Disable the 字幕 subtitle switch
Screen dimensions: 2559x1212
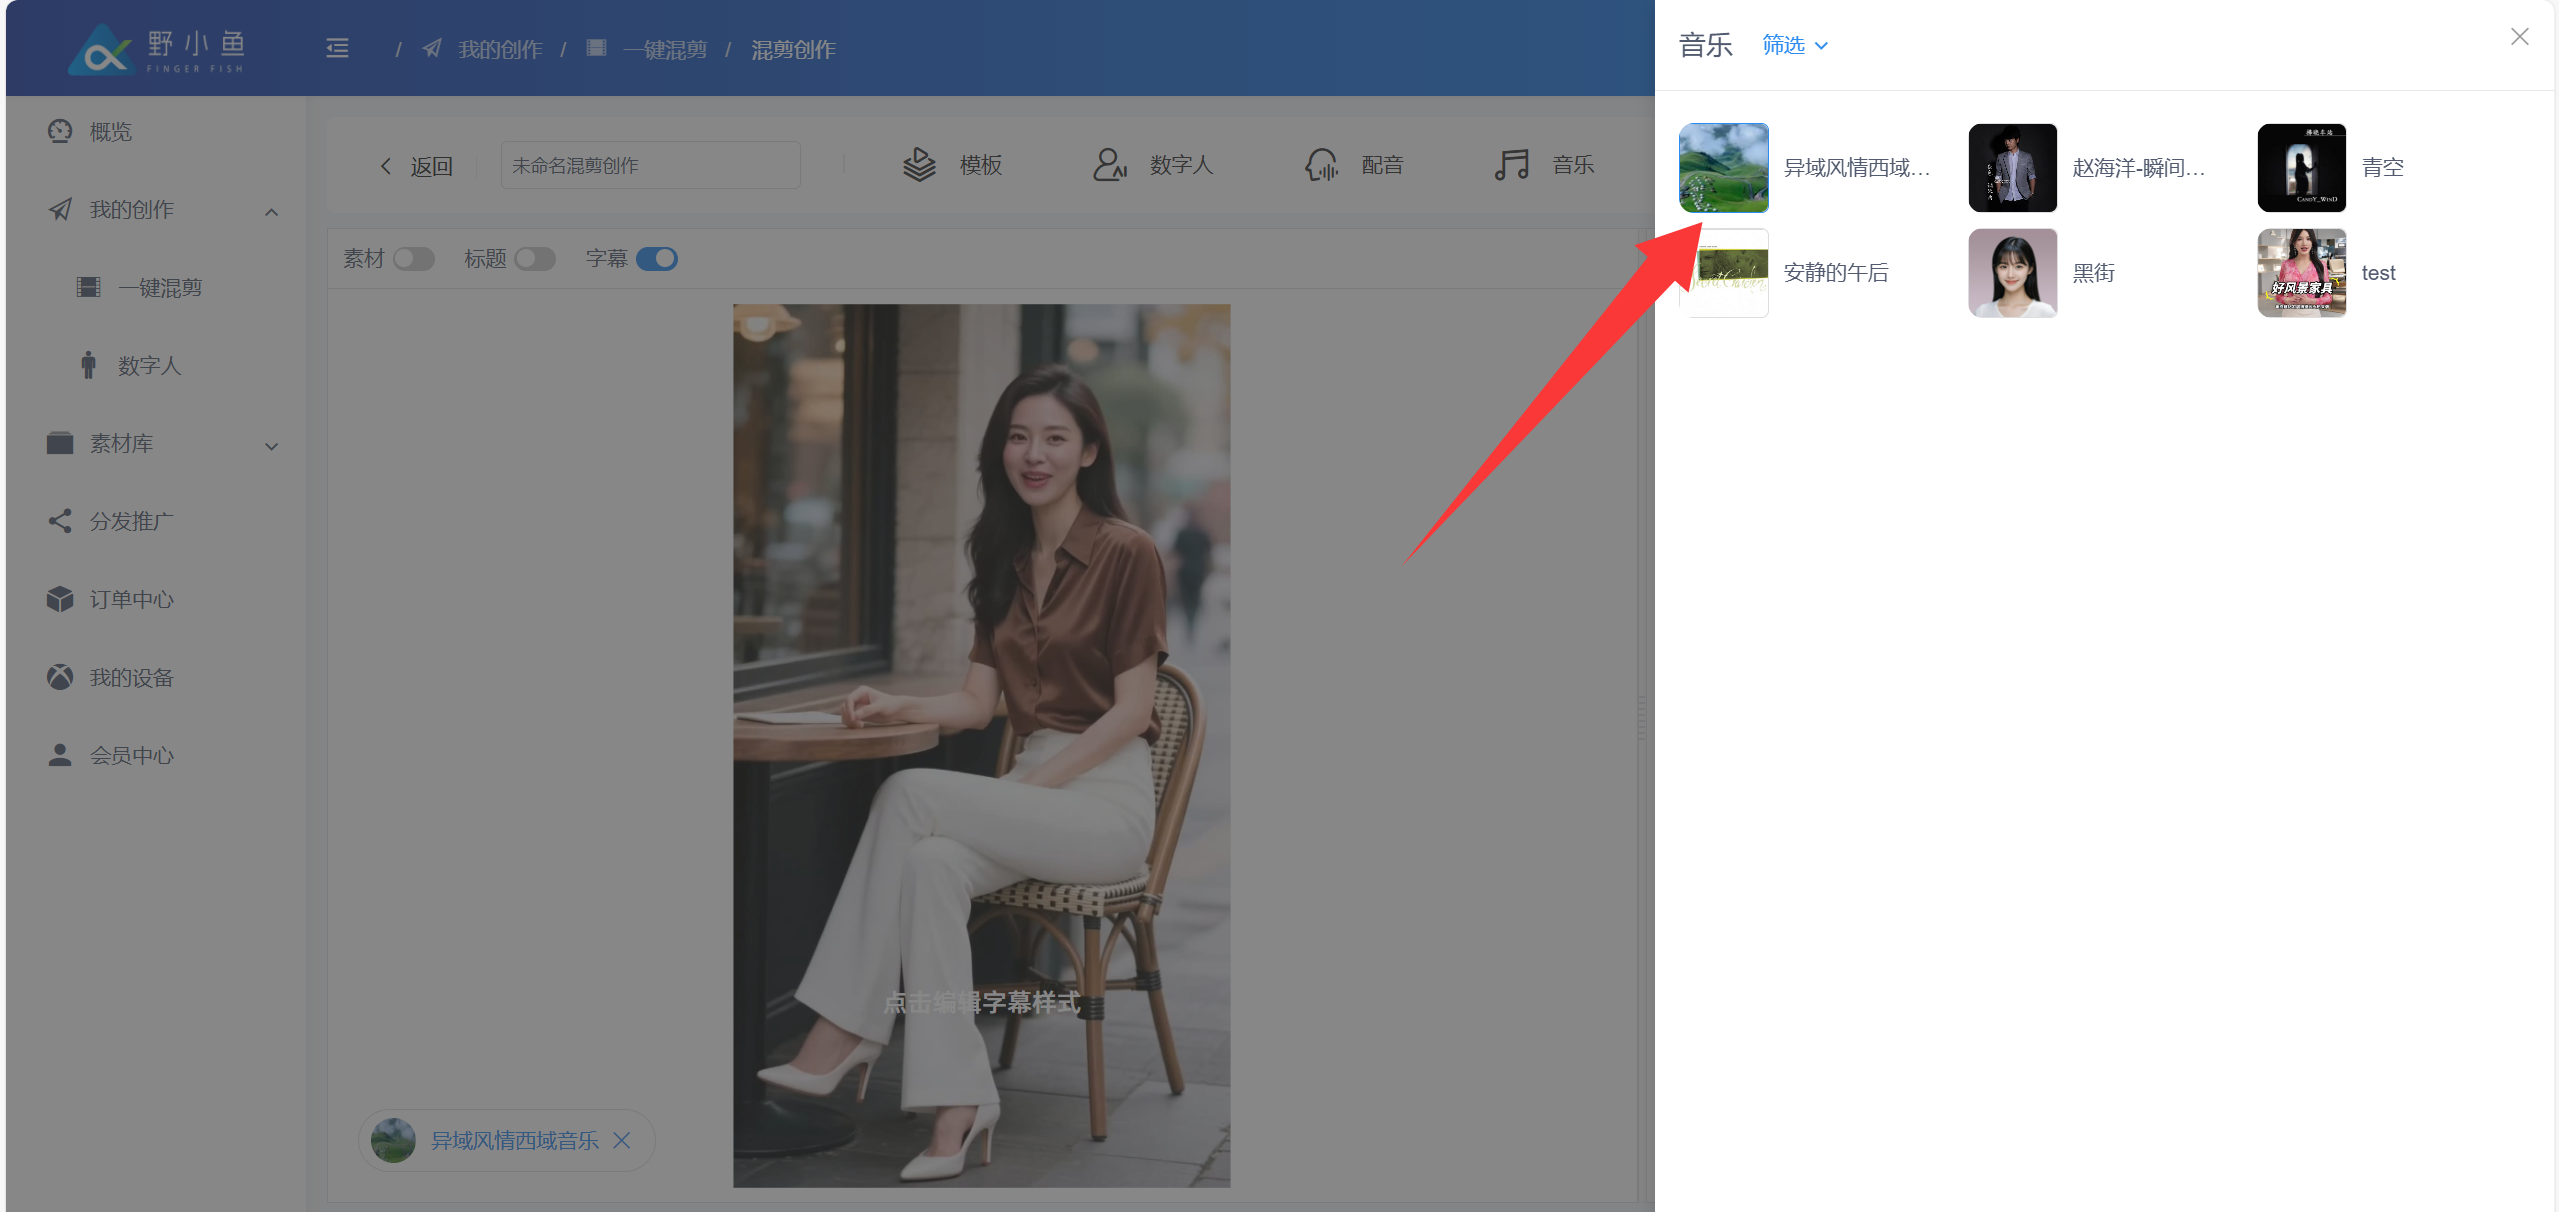pyautogui.click(x=657, y=259)
